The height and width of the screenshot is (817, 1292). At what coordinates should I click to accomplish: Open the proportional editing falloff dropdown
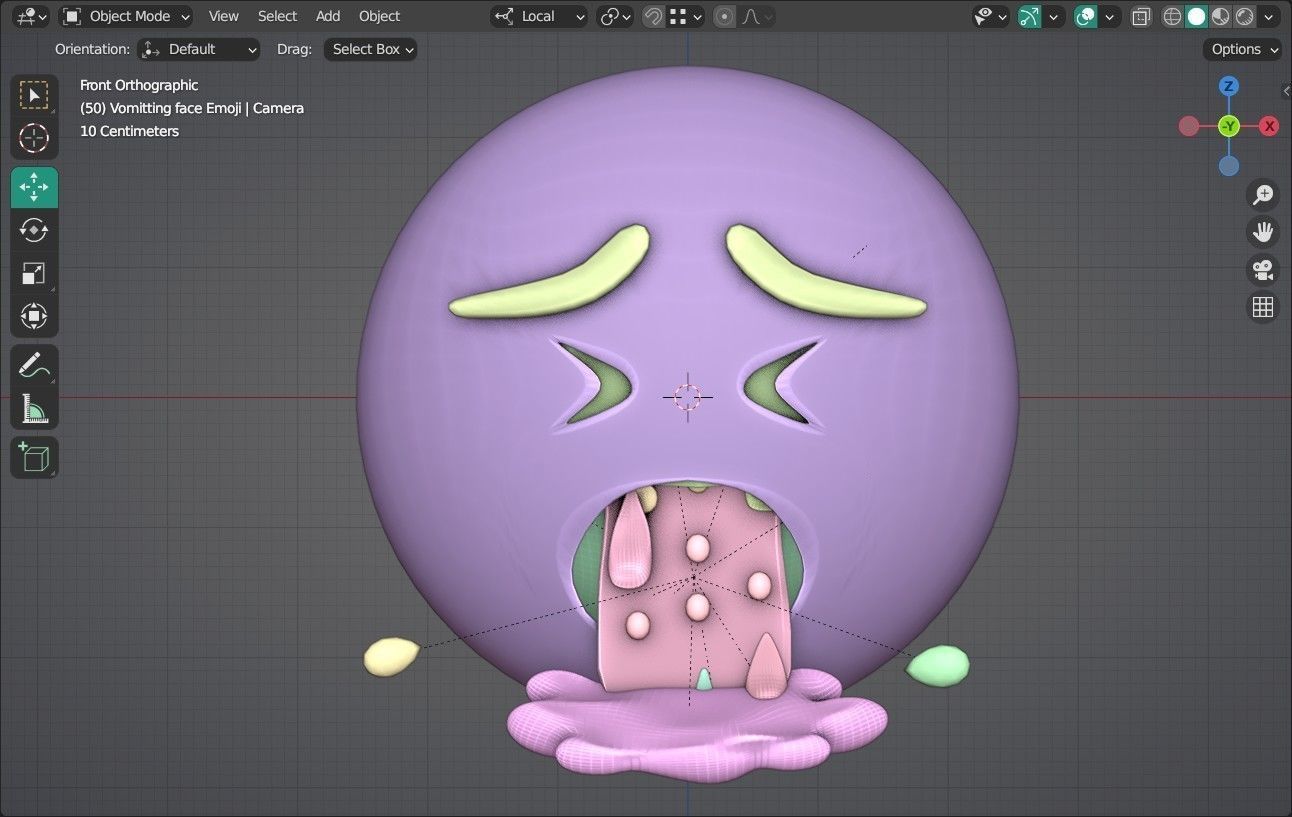point(756,16)
